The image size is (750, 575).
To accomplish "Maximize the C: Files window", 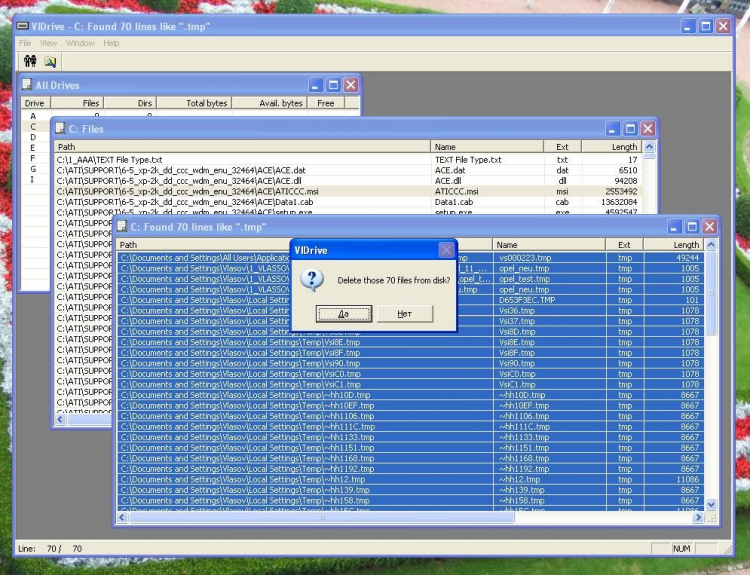I will (x=630, y=129).
